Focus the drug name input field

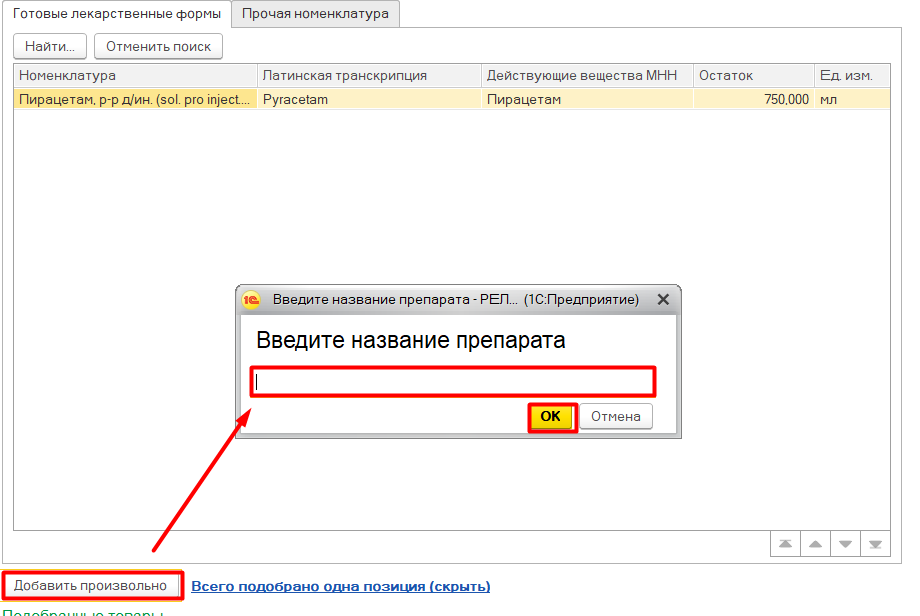[452, 381]
